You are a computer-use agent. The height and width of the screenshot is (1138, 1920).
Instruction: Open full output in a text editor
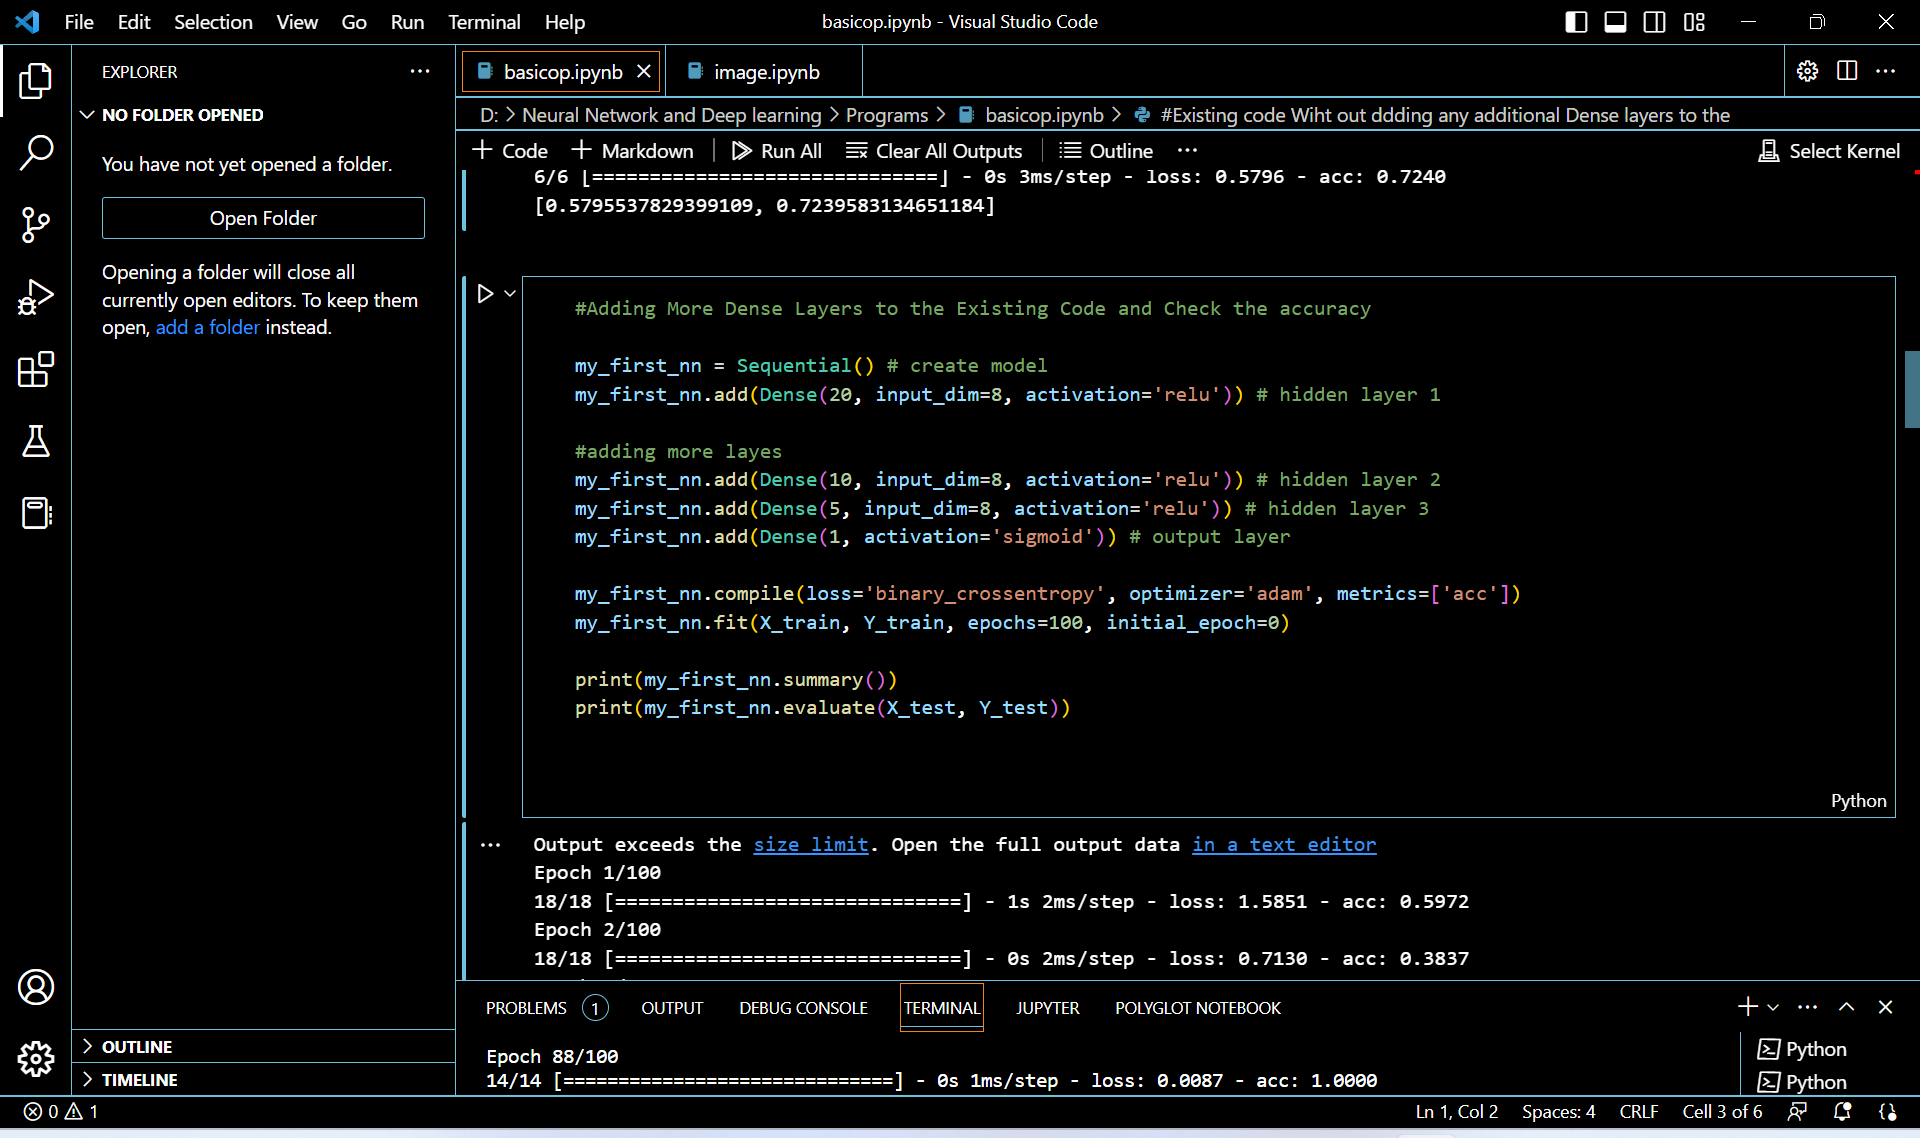[x=1284, y=844]
